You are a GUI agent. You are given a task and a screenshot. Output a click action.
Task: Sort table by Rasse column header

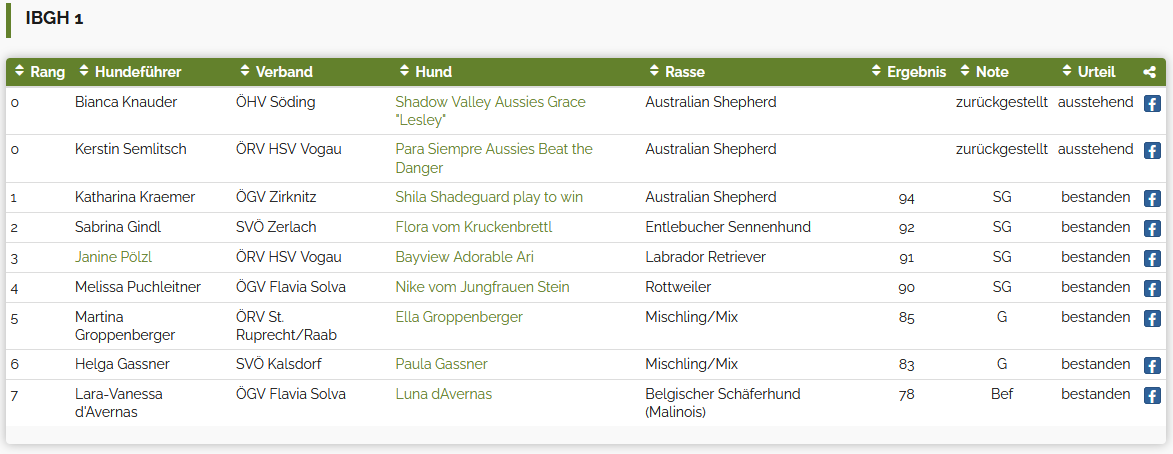click(x=677, y=72)
